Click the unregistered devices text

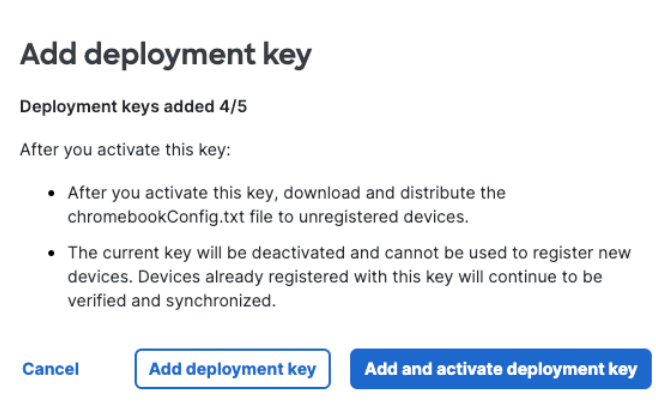pos(384,217)
